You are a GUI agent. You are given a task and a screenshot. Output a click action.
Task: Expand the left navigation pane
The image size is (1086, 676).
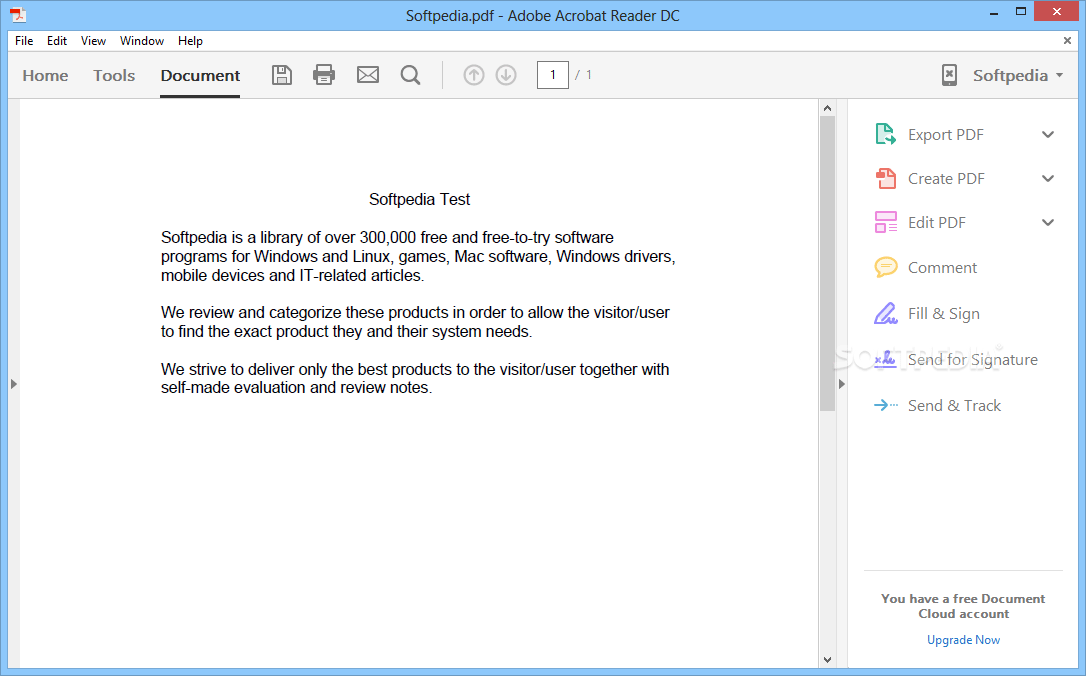pyautogui.click(x=14, y=383)
